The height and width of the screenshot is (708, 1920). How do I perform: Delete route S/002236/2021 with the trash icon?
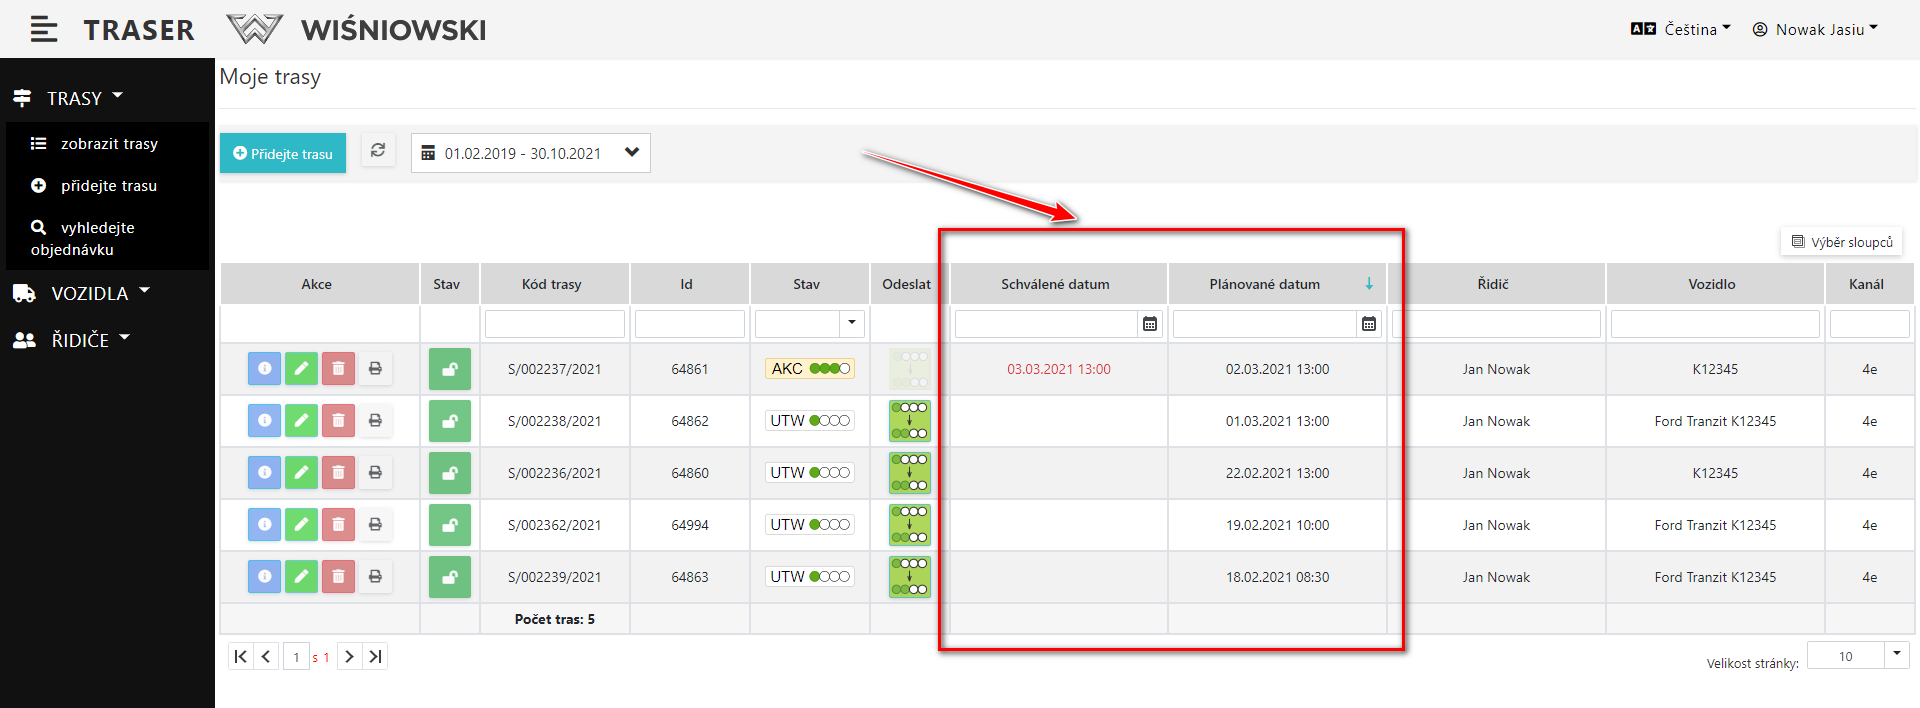coord(338,473)
